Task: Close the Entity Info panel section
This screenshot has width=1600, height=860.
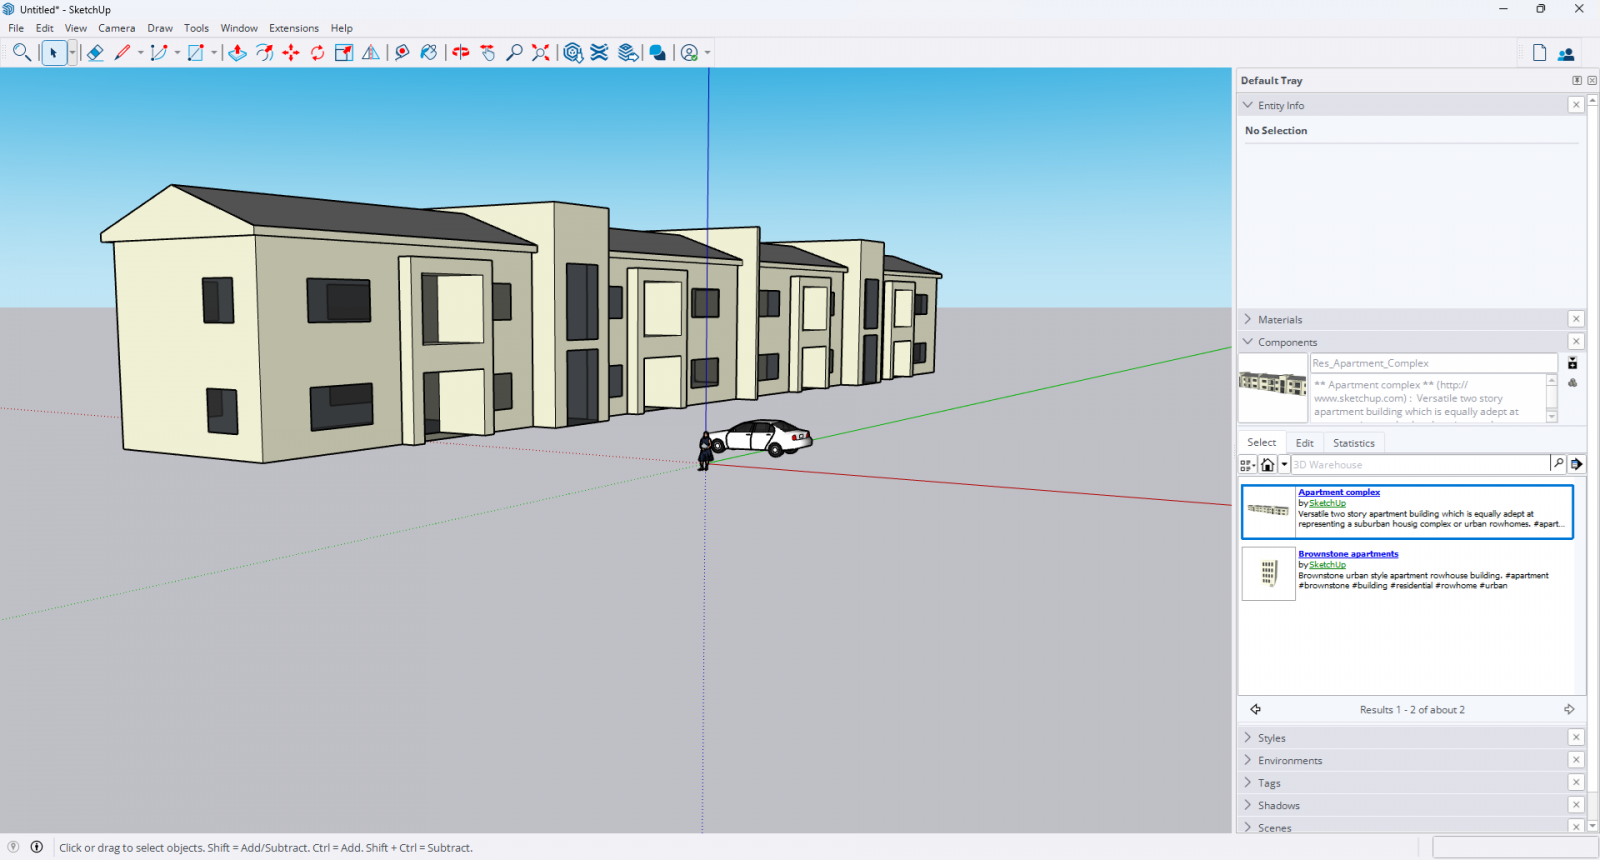Action: (x=1576, y=105)
